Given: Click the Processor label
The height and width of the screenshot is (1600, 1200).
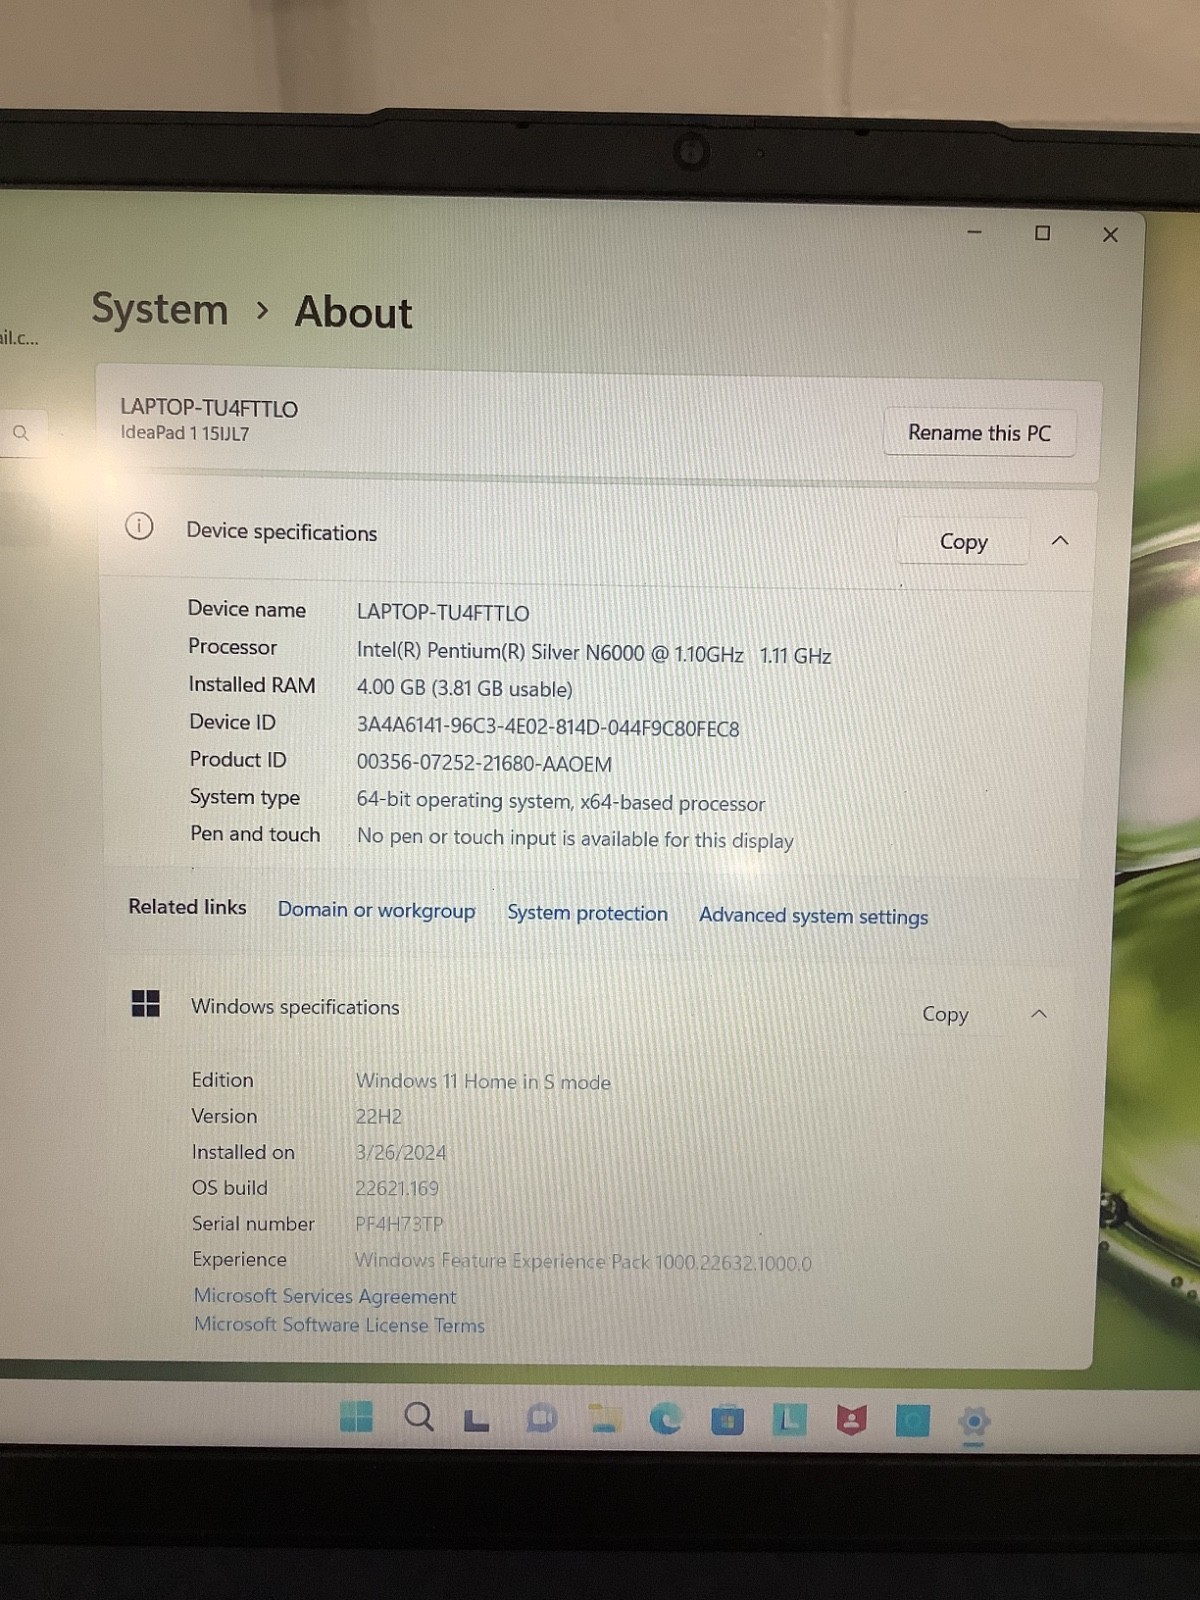Looking at the screenshot, I should pyautogui.click(x=232, y=647).
